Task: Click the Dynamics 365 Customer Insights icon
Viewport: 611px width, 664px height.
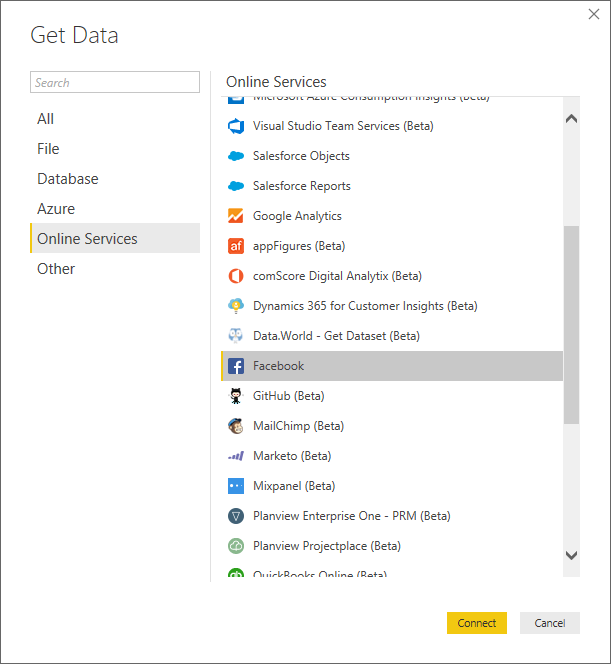Action: point(236,306)
